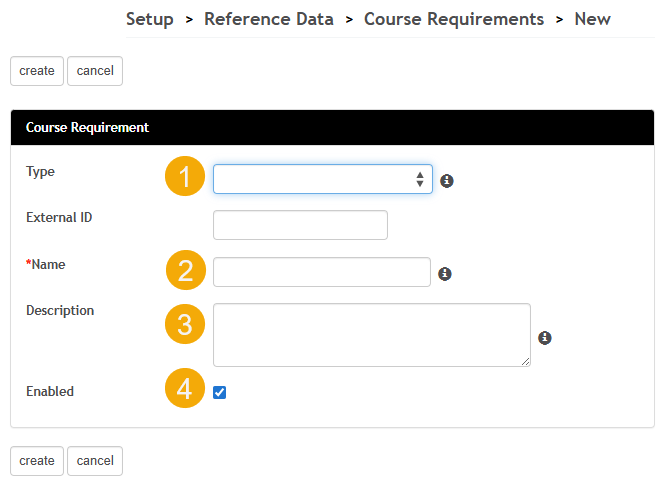Focus the External ID input field
The width and height of the screenshot is (668, 486).
pos(300,225)
